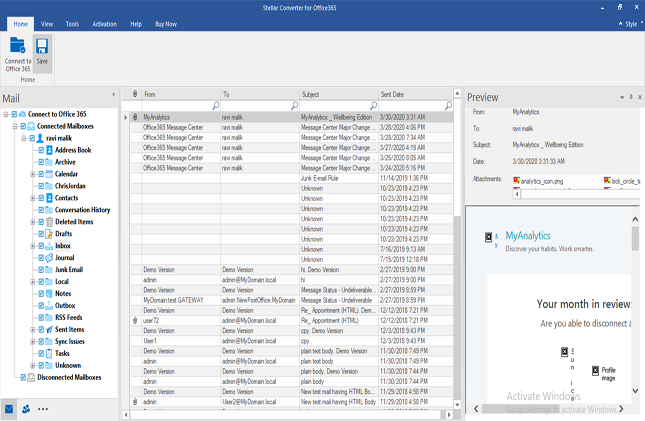
Task: Collapse the ravi malik mailbox node
Action: [24, 138]
